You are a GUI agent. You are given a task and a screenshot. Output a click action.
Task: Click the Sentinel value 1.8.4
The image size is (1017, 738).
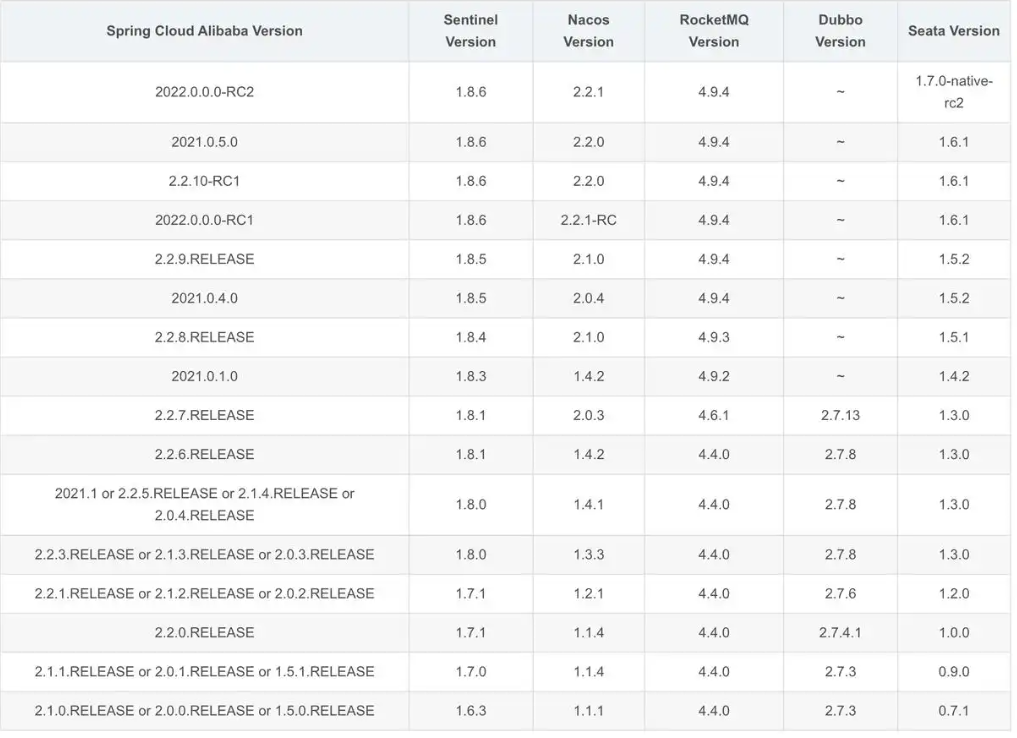471,337
